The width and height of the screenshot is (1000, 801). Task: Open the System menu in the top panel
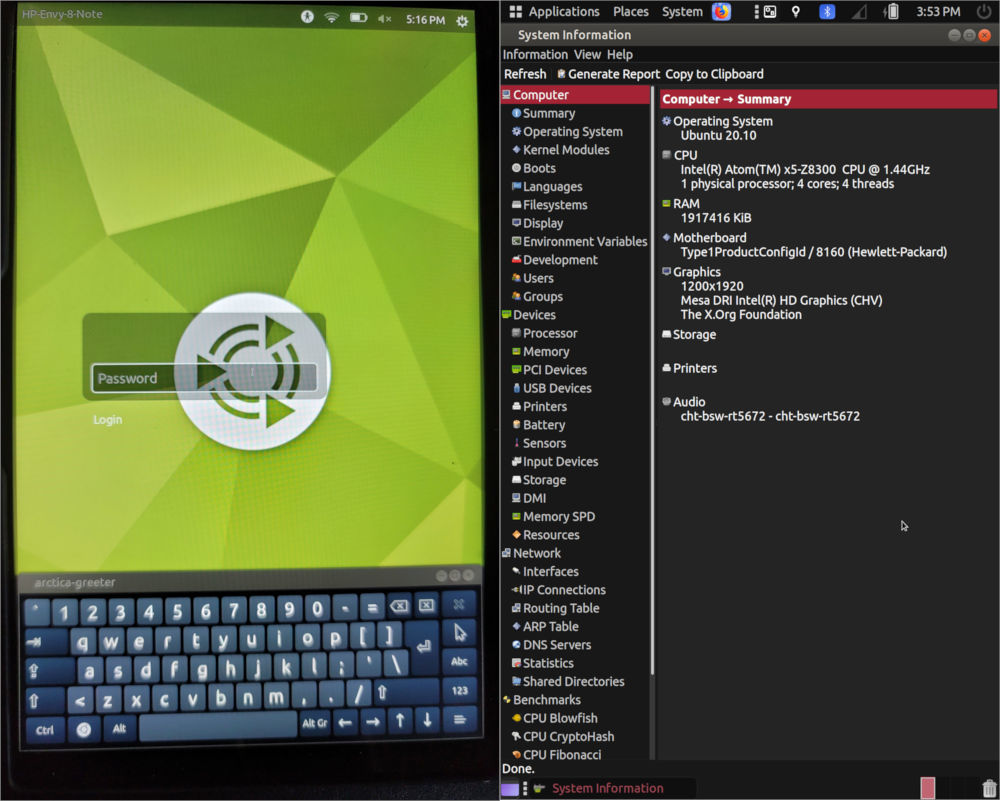point(682,11)
